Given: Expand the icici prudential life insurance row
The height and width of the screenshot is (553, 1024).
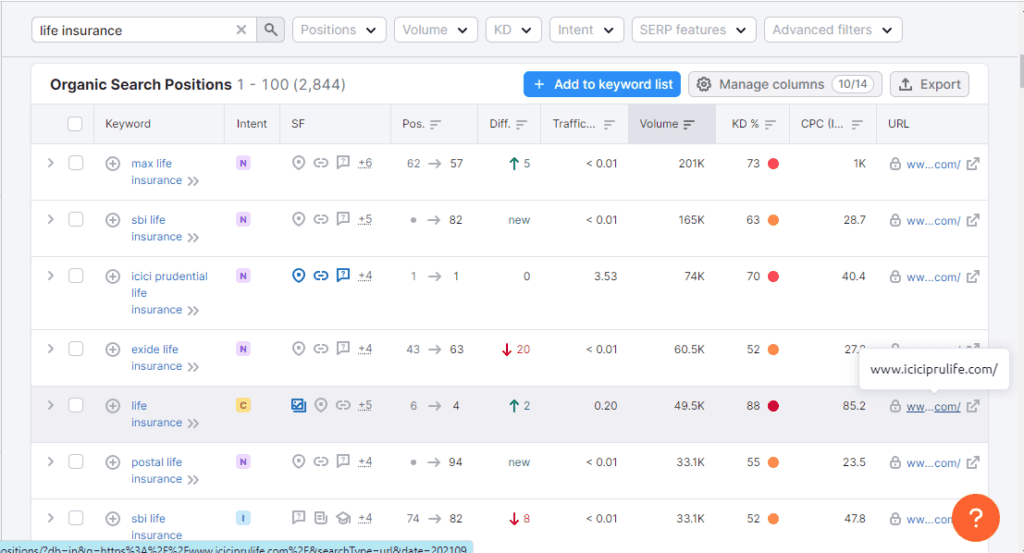Looking at the screenshot, I should tap(50, 276).
